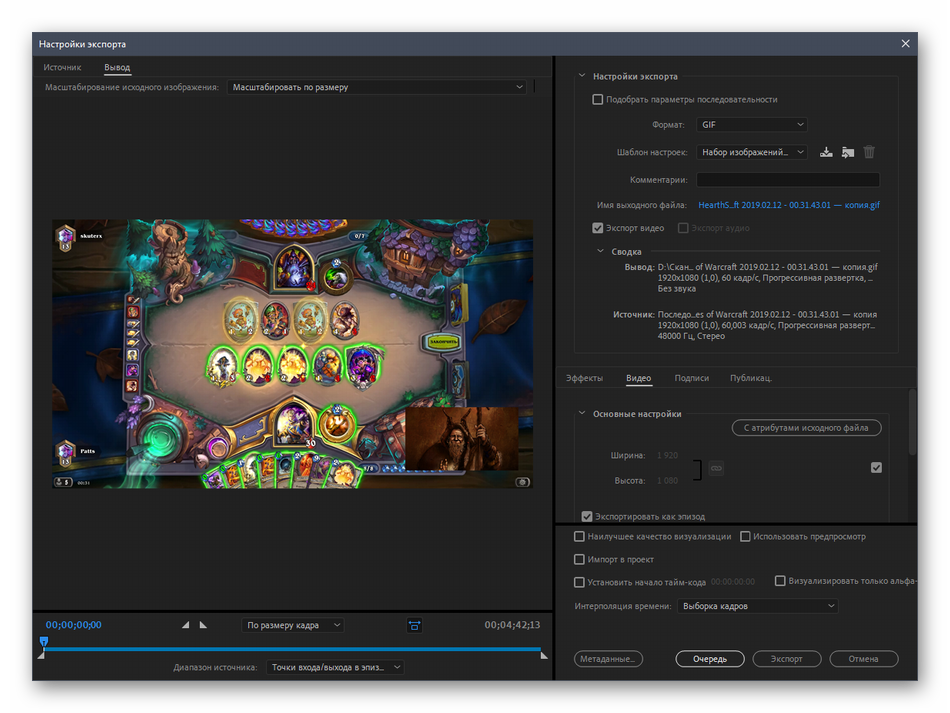Click the save preset icon
Screen dimensions: 950x713
826,152
